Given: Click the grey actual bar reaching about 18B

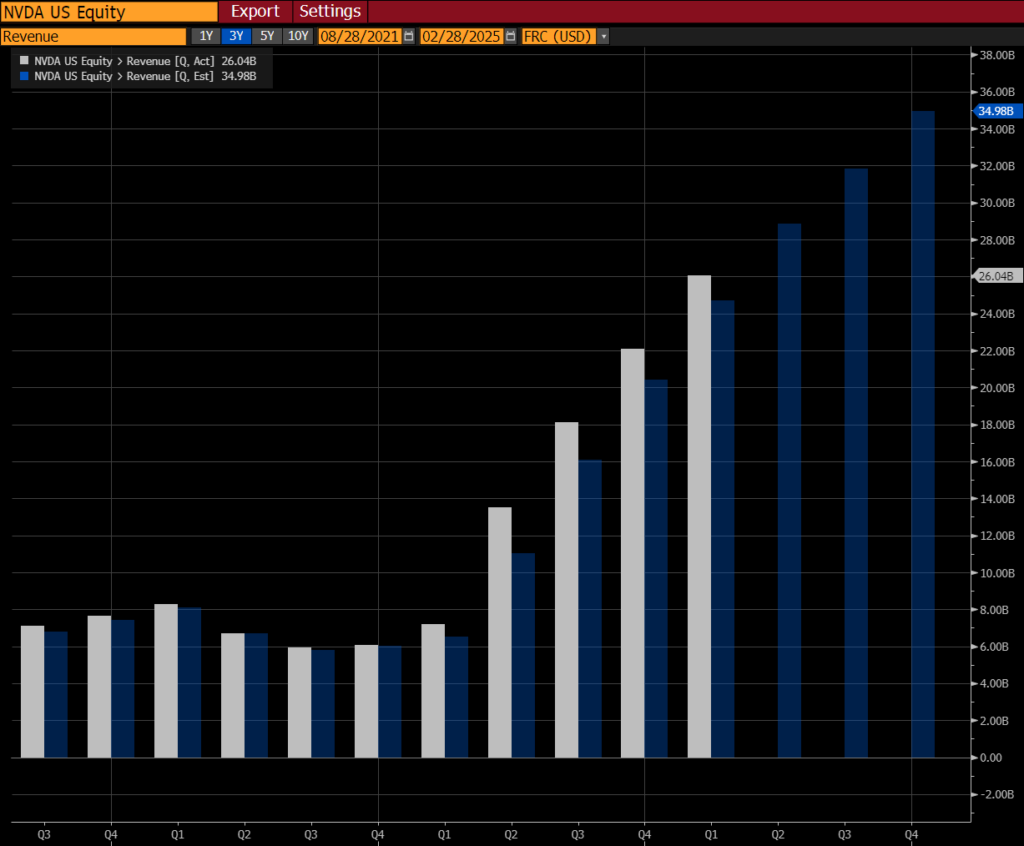Looking at the screenshot, I should [x=567, y=590].
